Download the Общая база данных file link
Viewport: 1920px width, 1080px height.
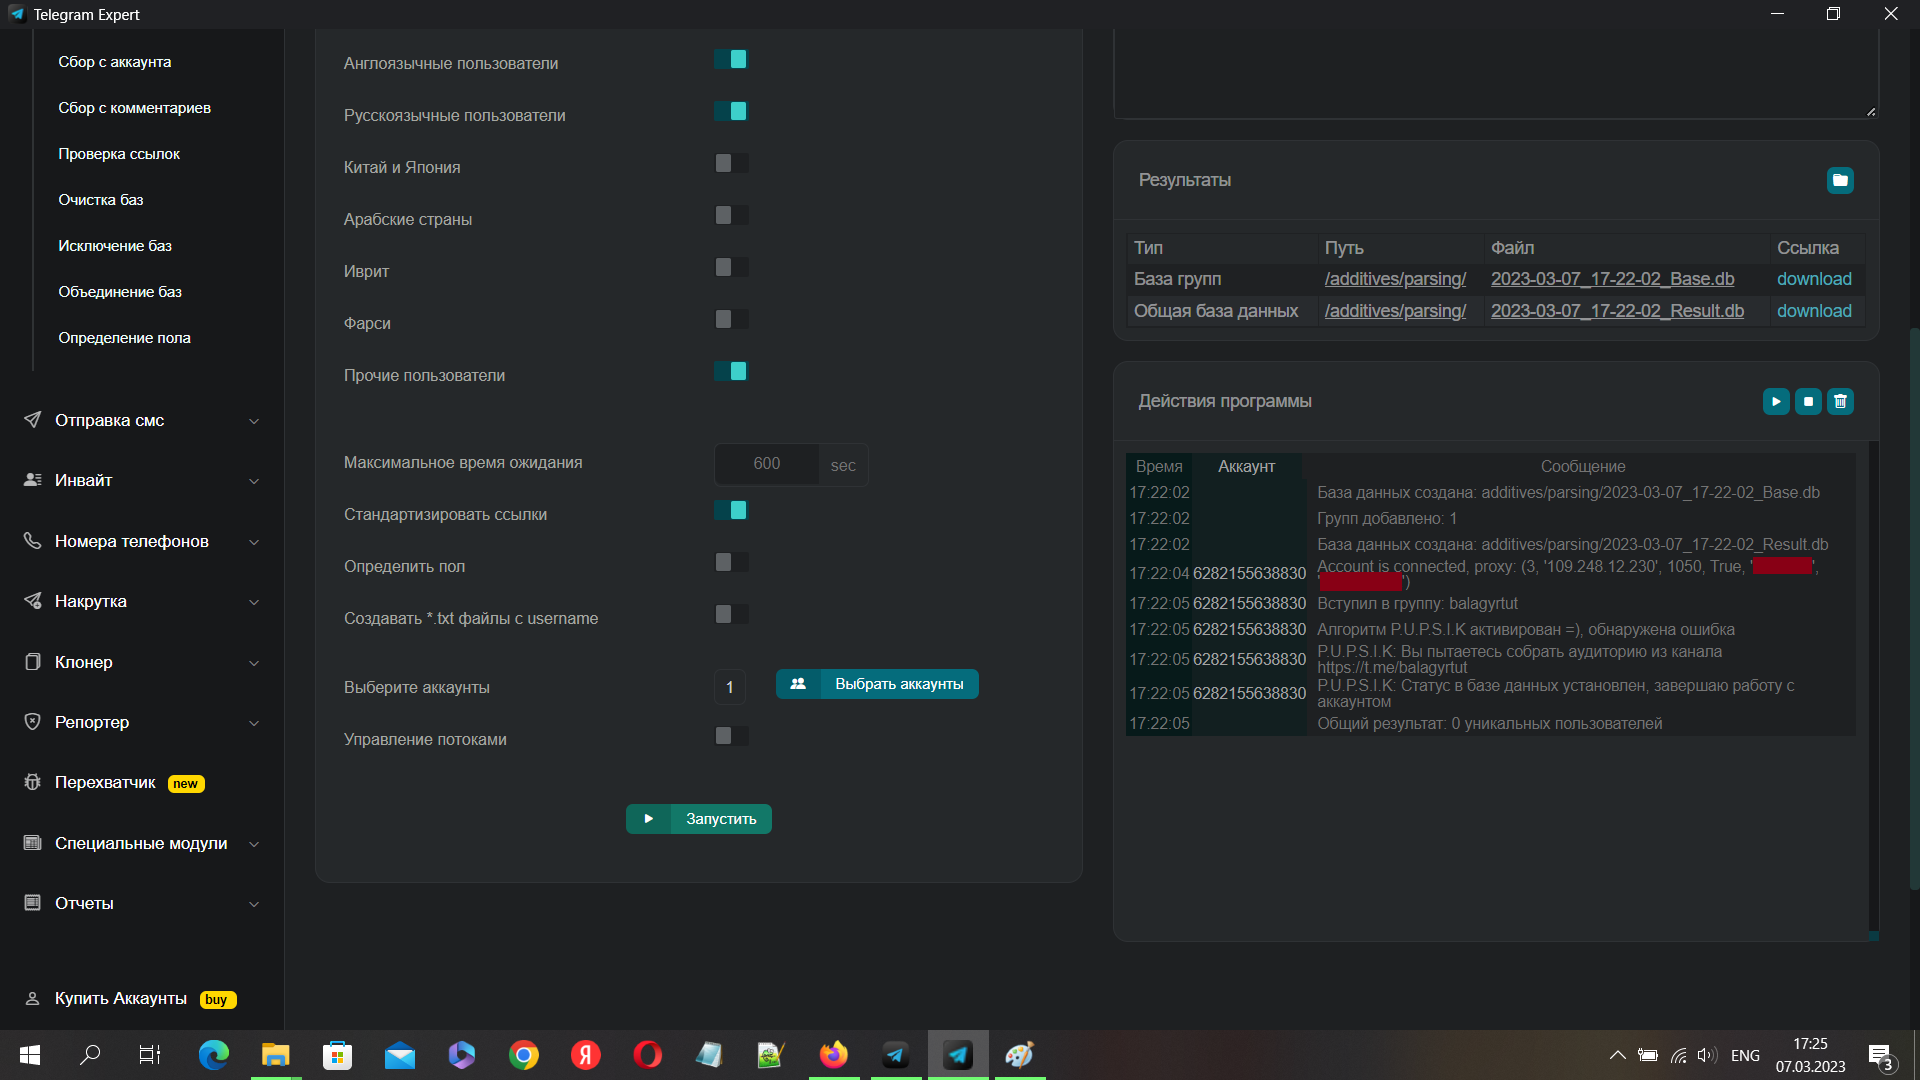point(1814,311)
